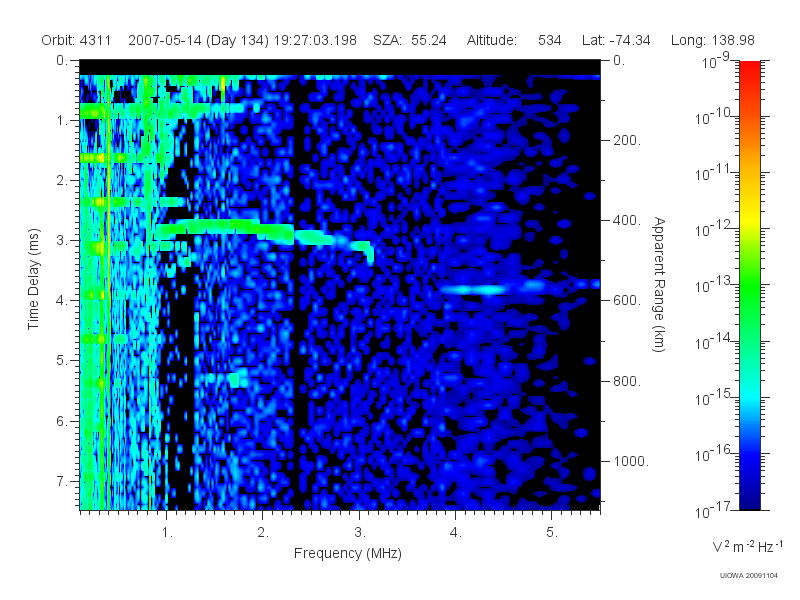Click the '400.' apparent range tick label
800x600 pixels.
pos(627,220)
